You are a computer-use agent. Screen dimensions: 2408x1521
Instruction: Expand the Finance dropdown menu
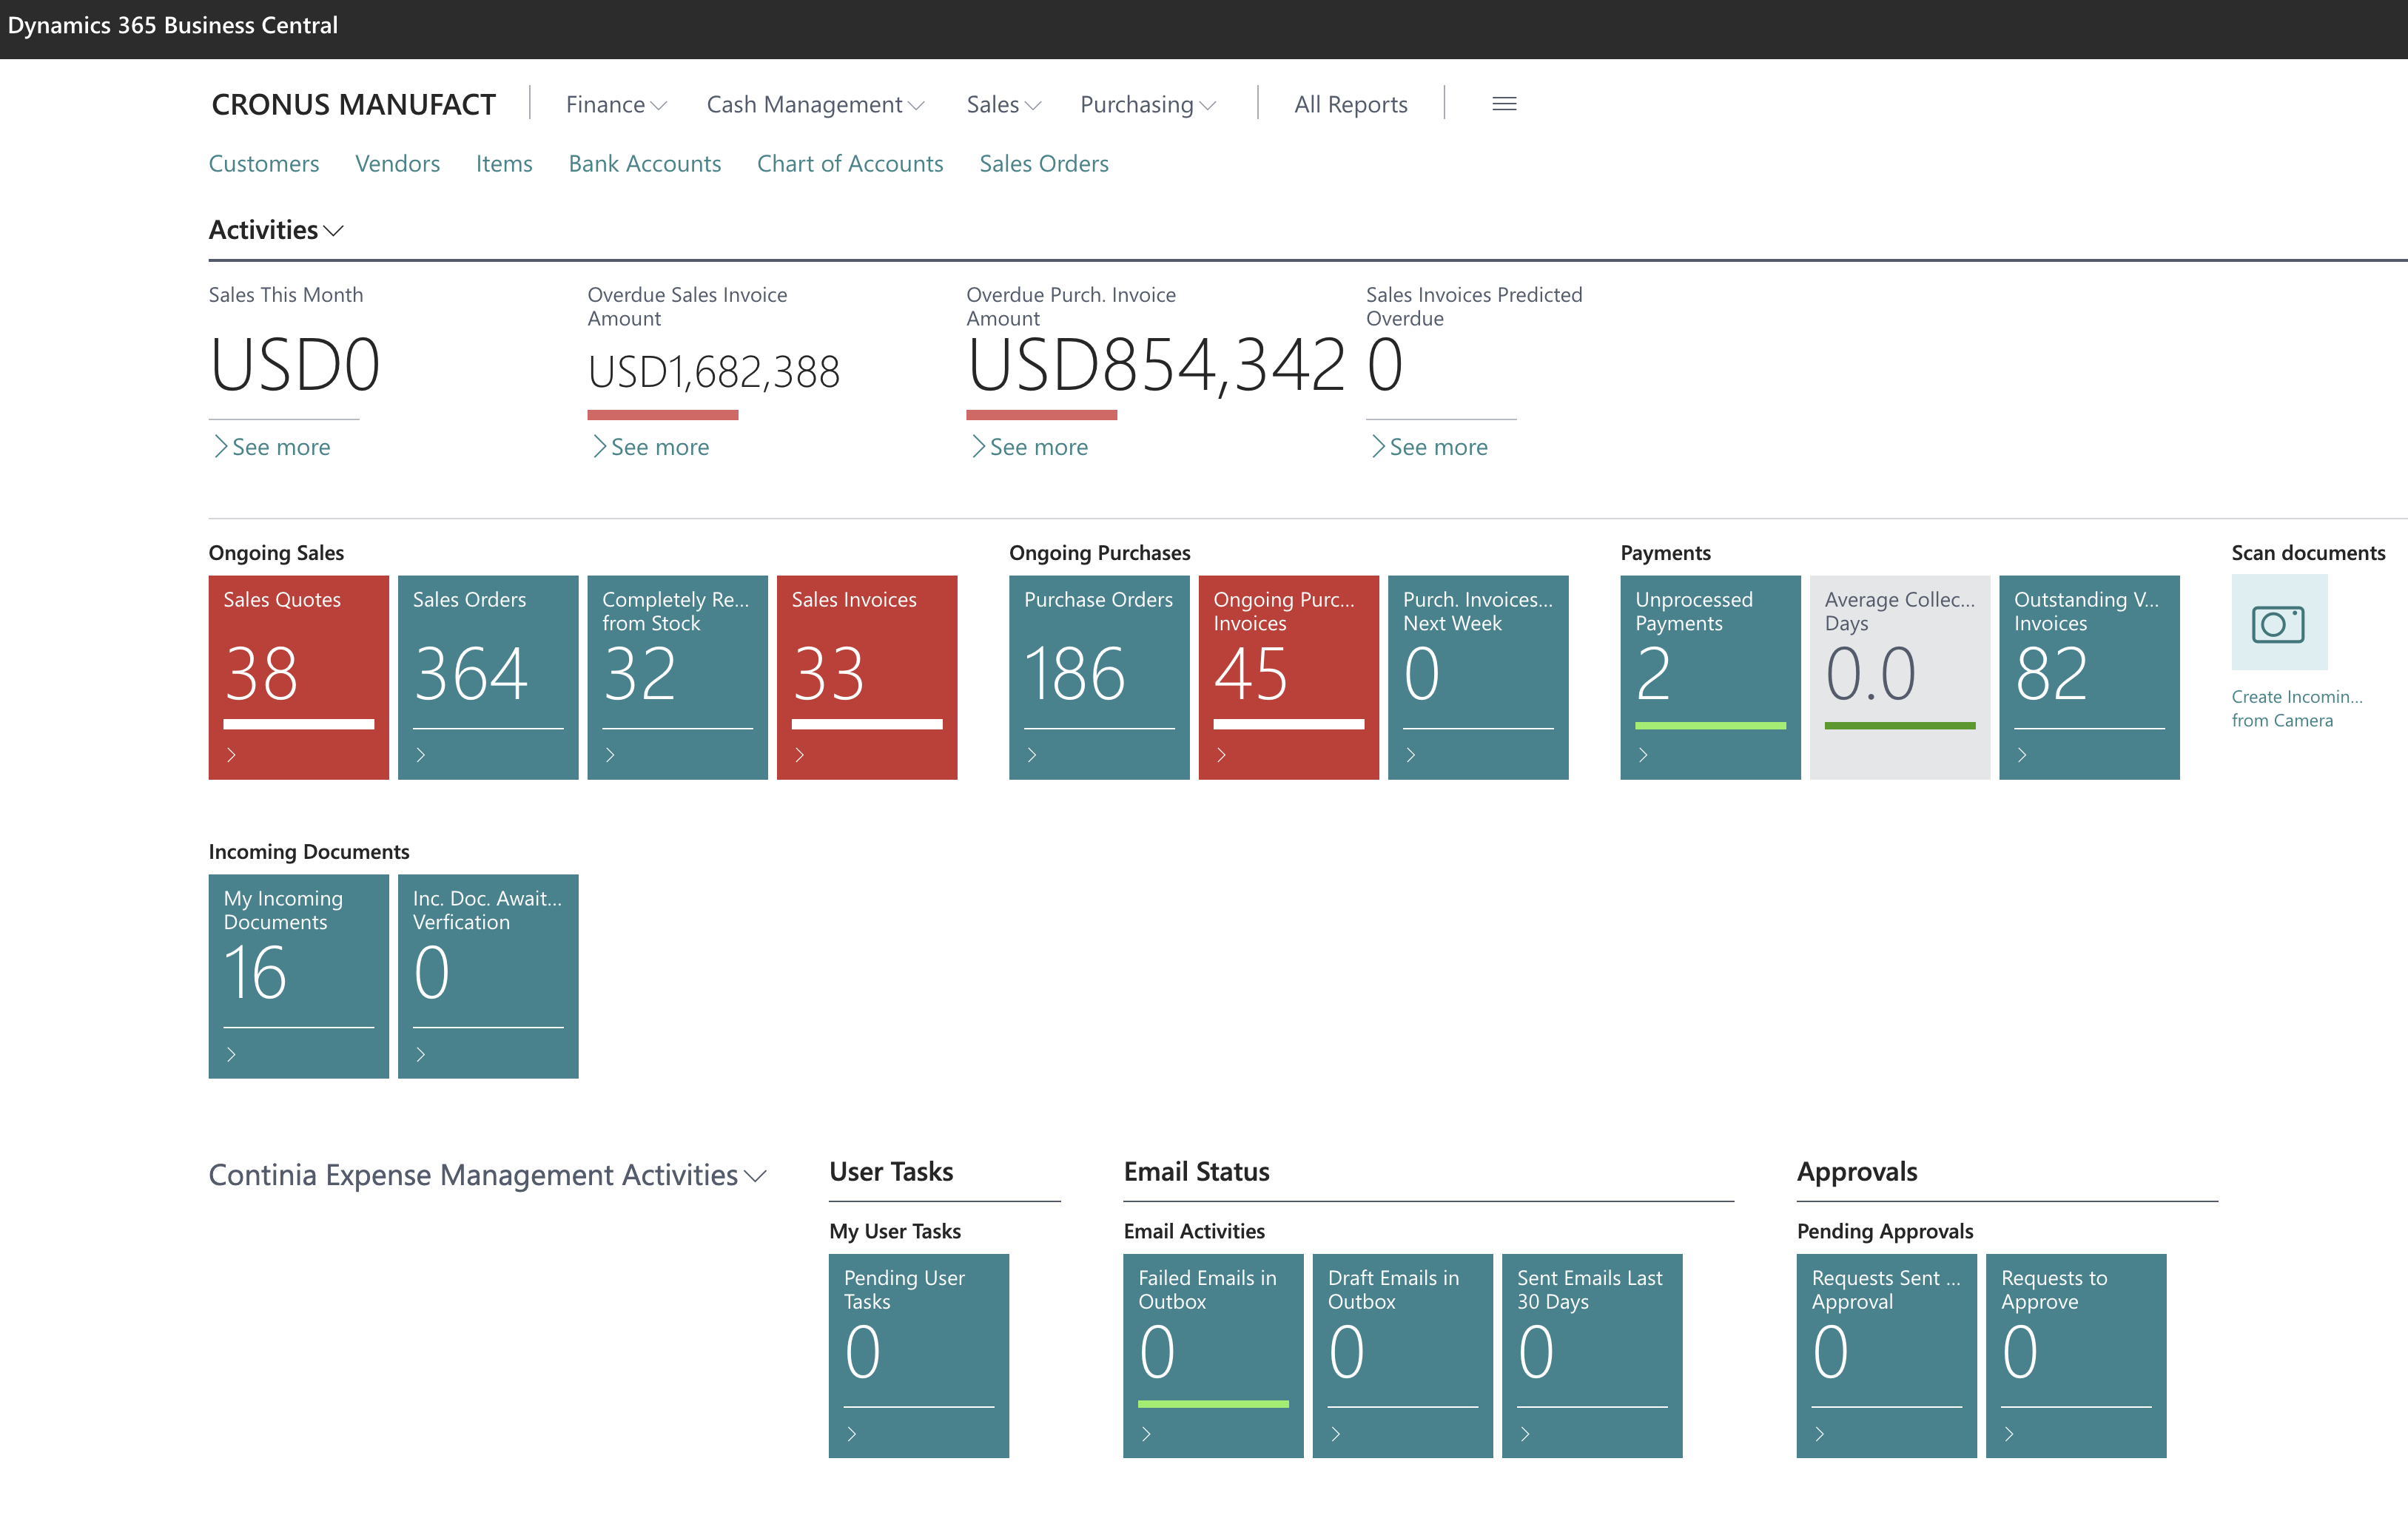point(615,105)
